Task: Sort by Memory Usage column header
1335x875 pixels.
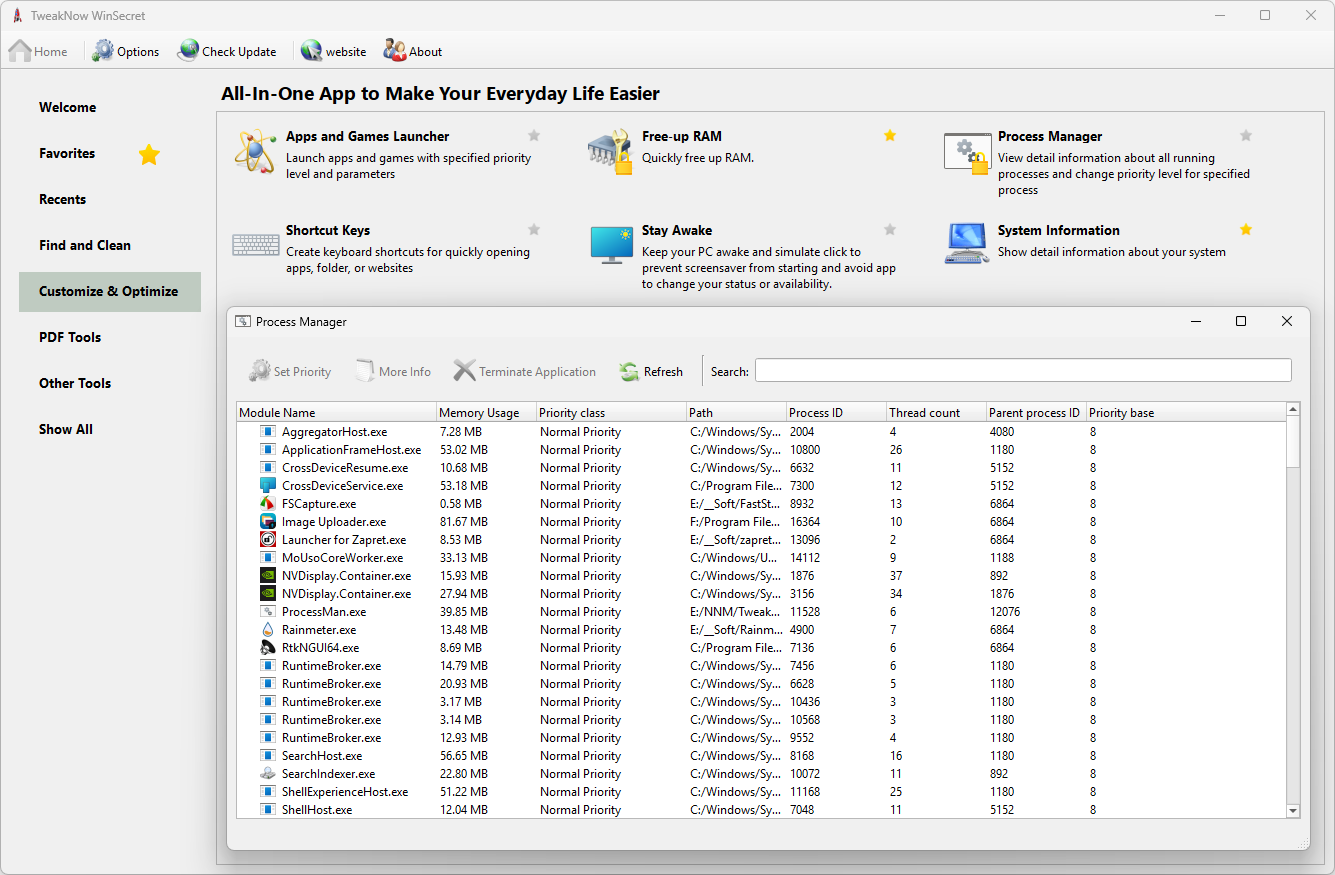Action: 487,412
